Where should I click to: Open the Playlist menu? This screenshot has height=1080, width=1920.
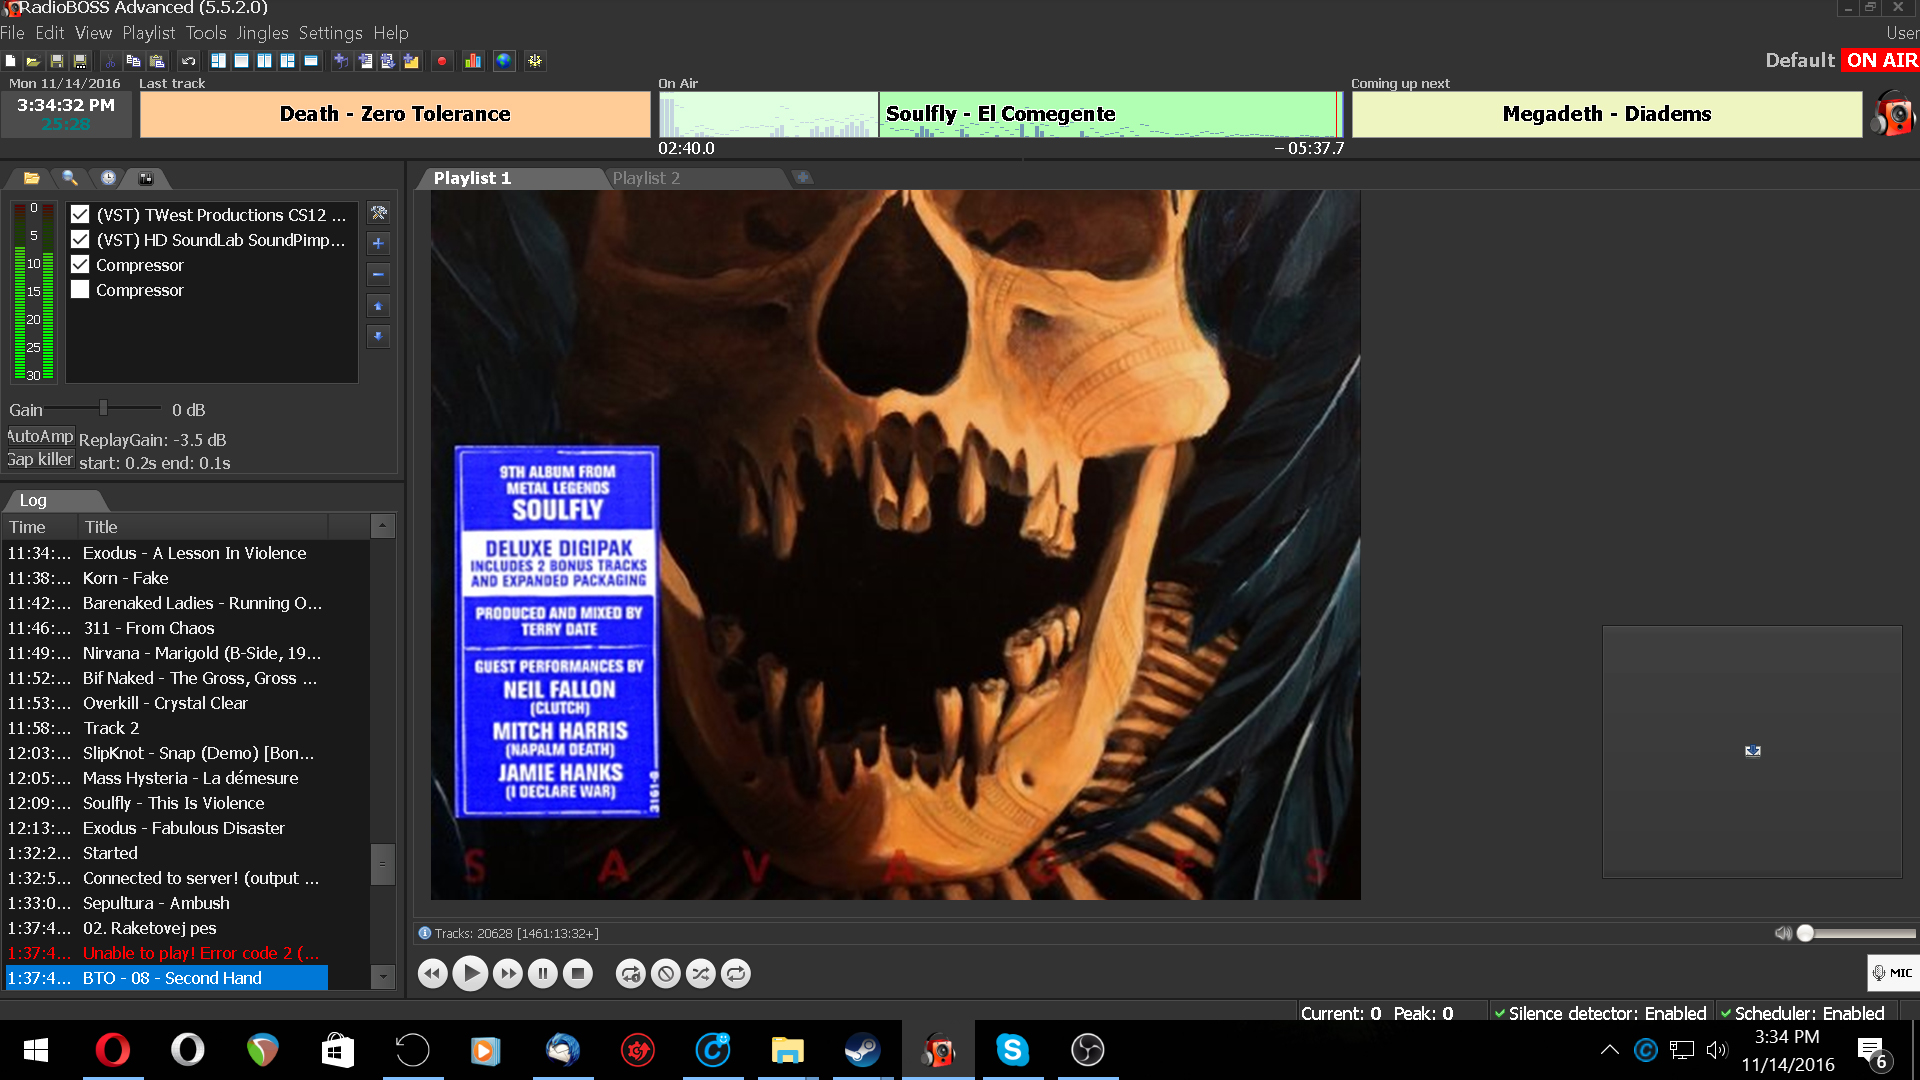pyautogui.click(x=149, y=33)
